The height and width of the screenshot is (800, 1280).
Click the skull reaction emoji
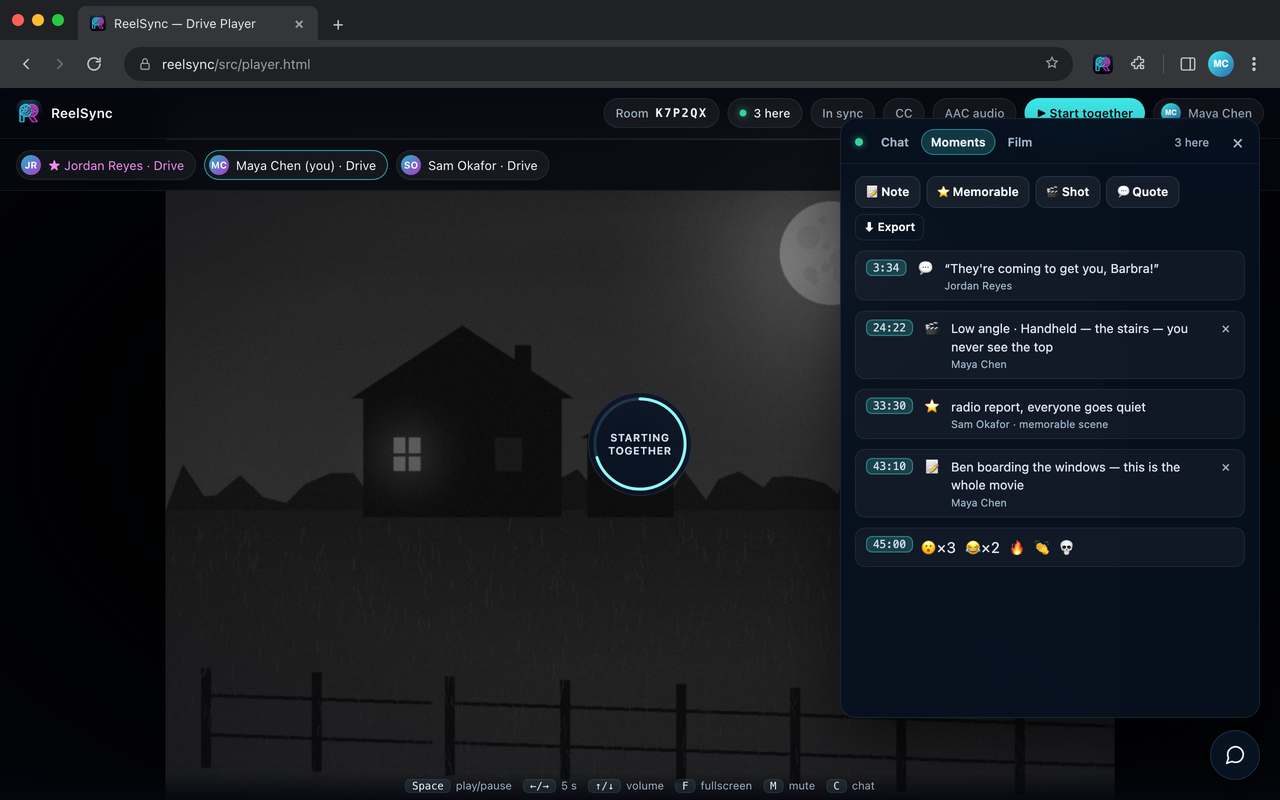click(x=1066, y=548)
